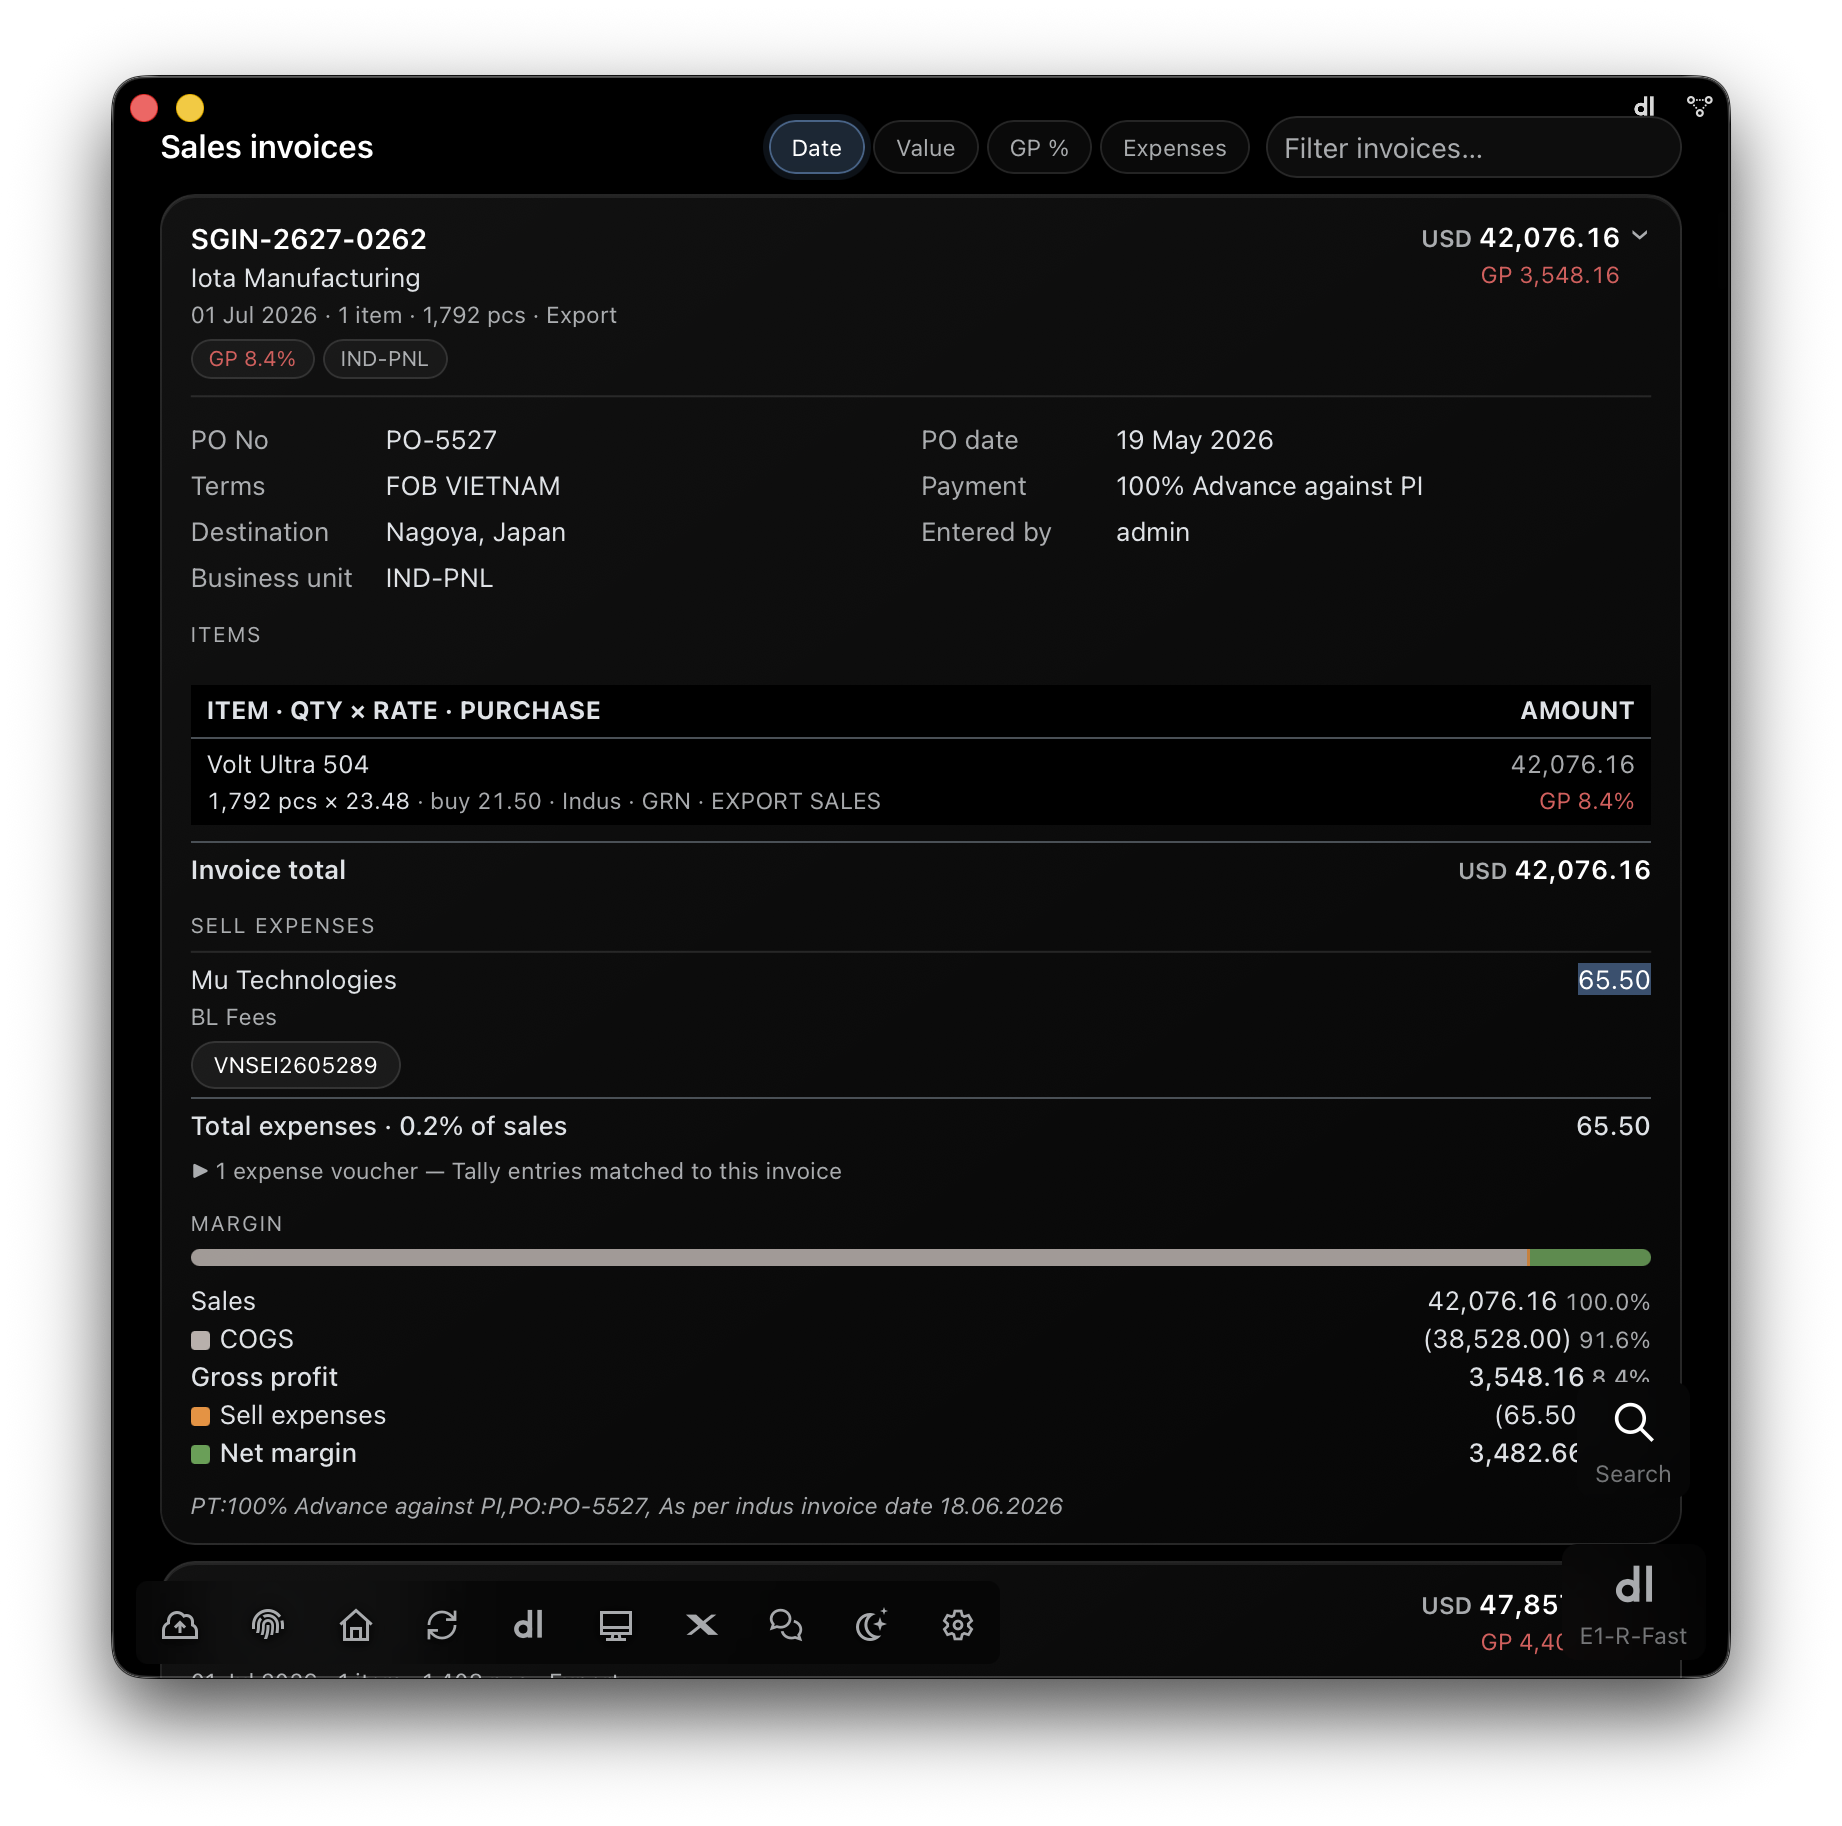The height and width of the screenshot is (1826, 1842).
Task: Click Mu Technologies expense vendor
Action: (293, 980)
